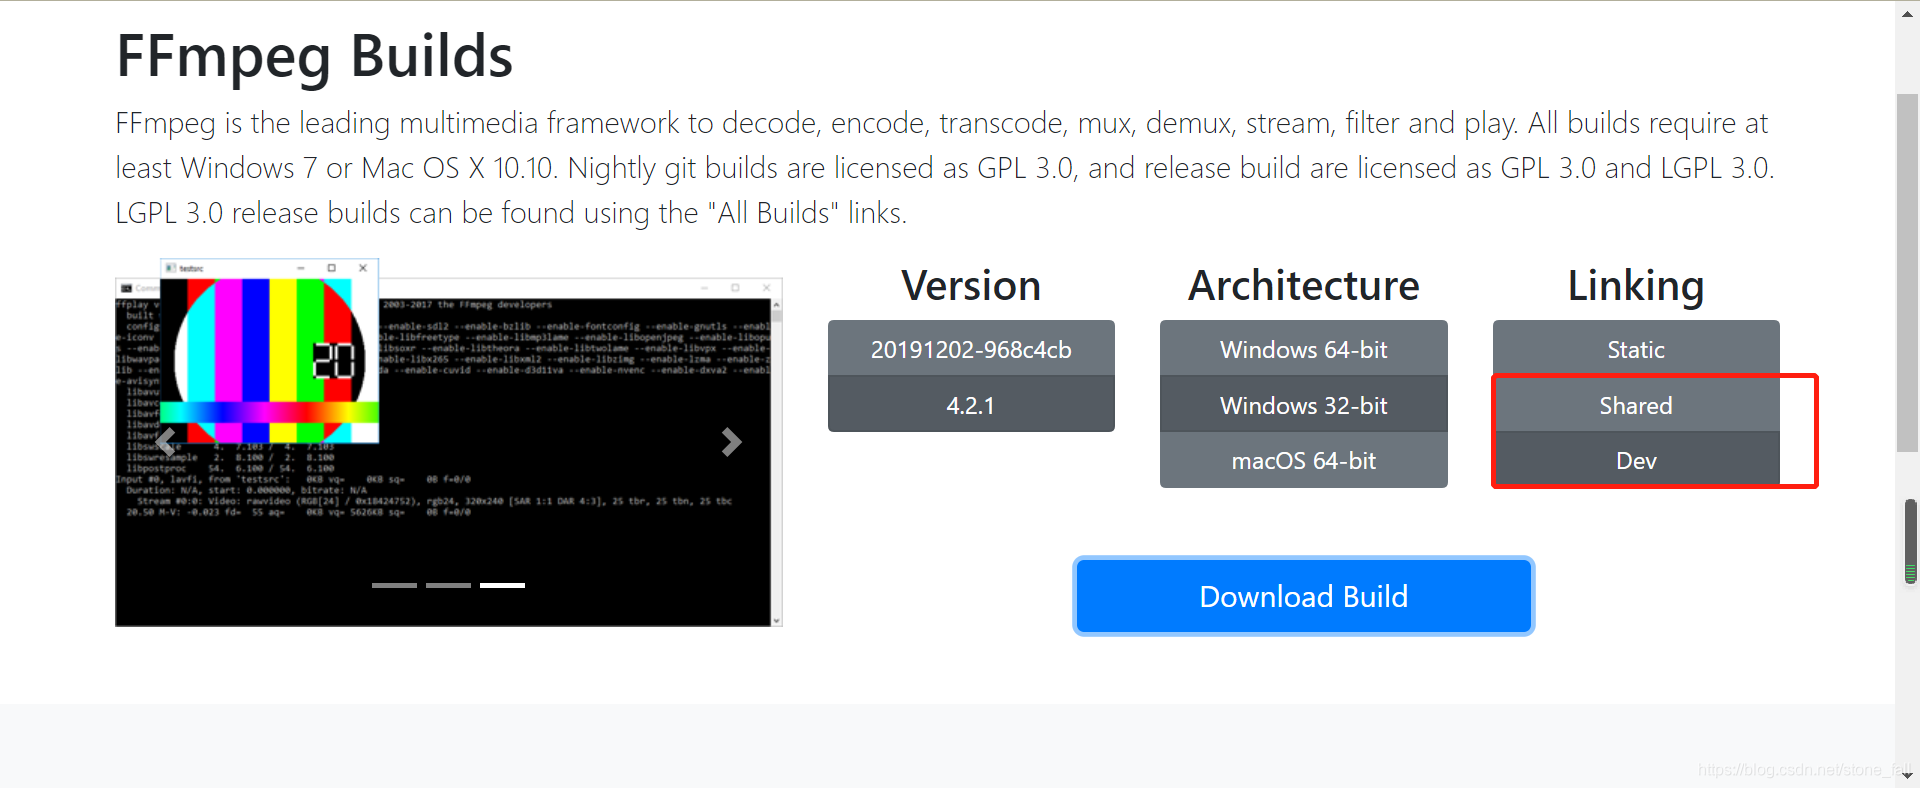The width and height of the screenshot is (1920, 788).
Task: Click the Version column heading
Action: [971, 286]
